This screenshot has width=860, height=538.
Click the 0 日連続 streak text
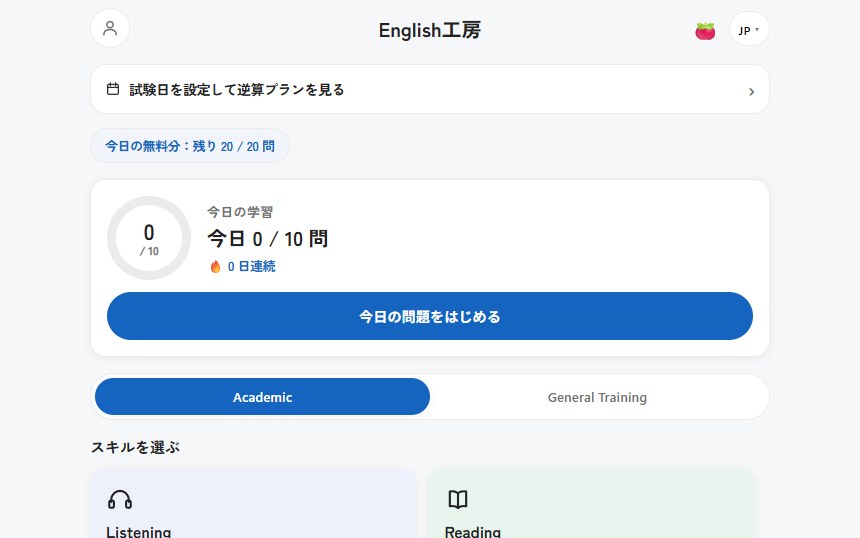pyautogui.click(x=251, y=267)
